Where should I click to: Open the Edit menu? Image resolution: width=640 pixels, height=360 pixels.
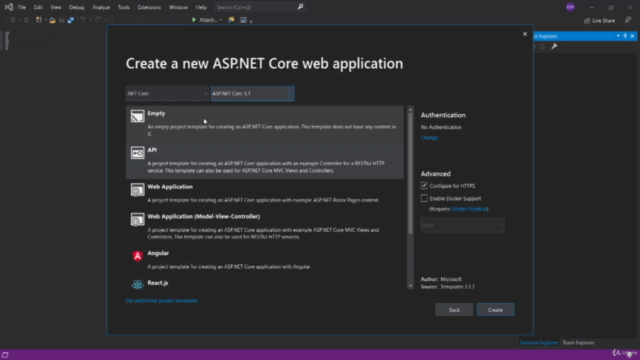point(38,7)
